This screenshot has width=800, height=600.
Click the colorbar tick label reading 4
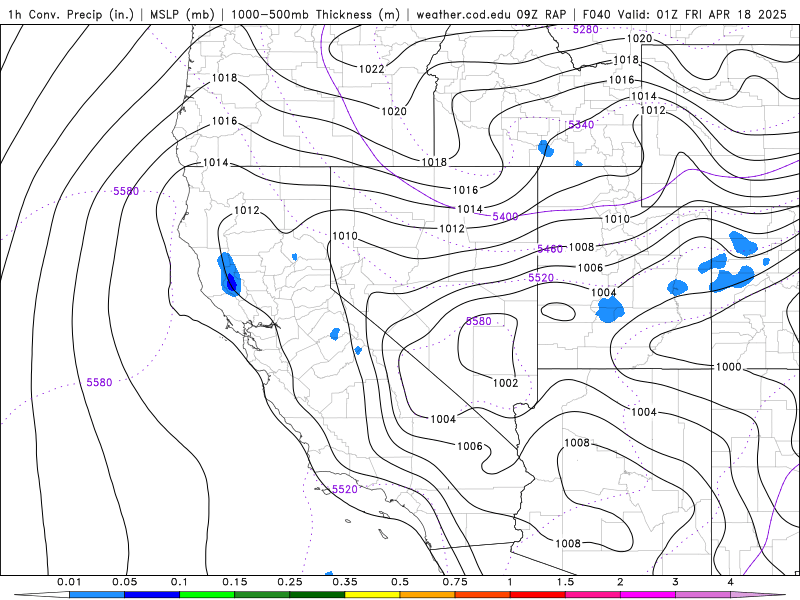(731, 582)
